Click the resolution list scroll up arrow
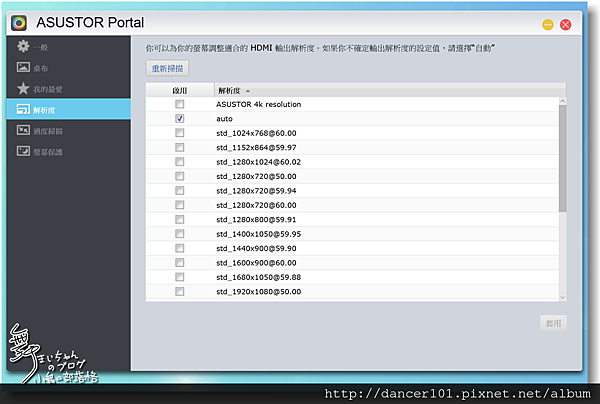This screenshot has width=600, height=404. pos(562,101)
